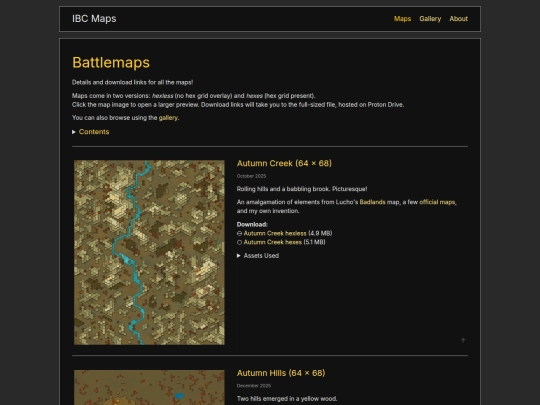
Task: Click the back-to-top arrow icon
Action: [463, 340]
